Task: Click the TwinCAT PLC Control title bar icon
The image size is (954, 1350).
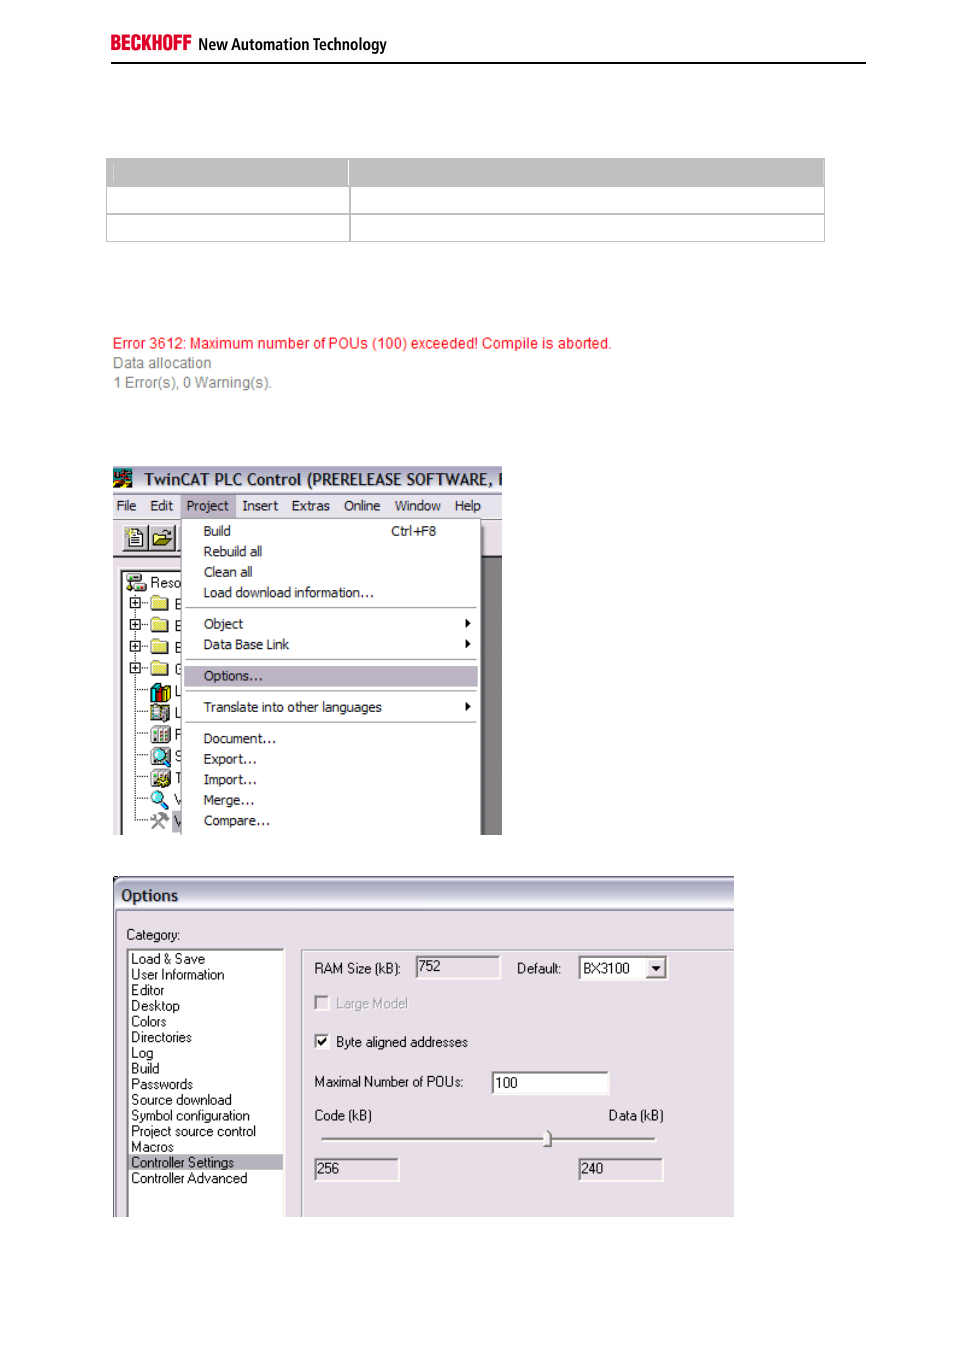Action: tap(123, 478)
